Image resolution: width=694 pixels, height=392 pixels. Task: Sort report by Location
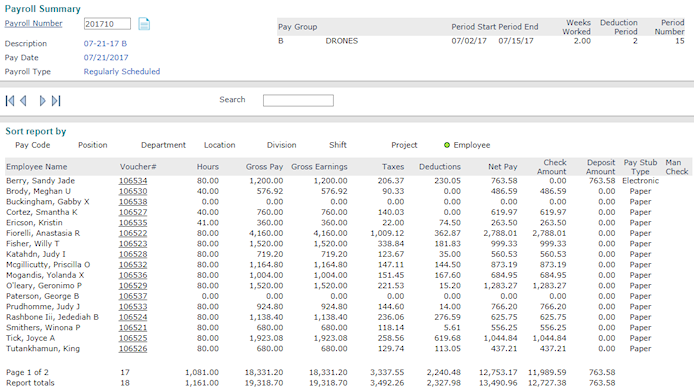[220, 145]
